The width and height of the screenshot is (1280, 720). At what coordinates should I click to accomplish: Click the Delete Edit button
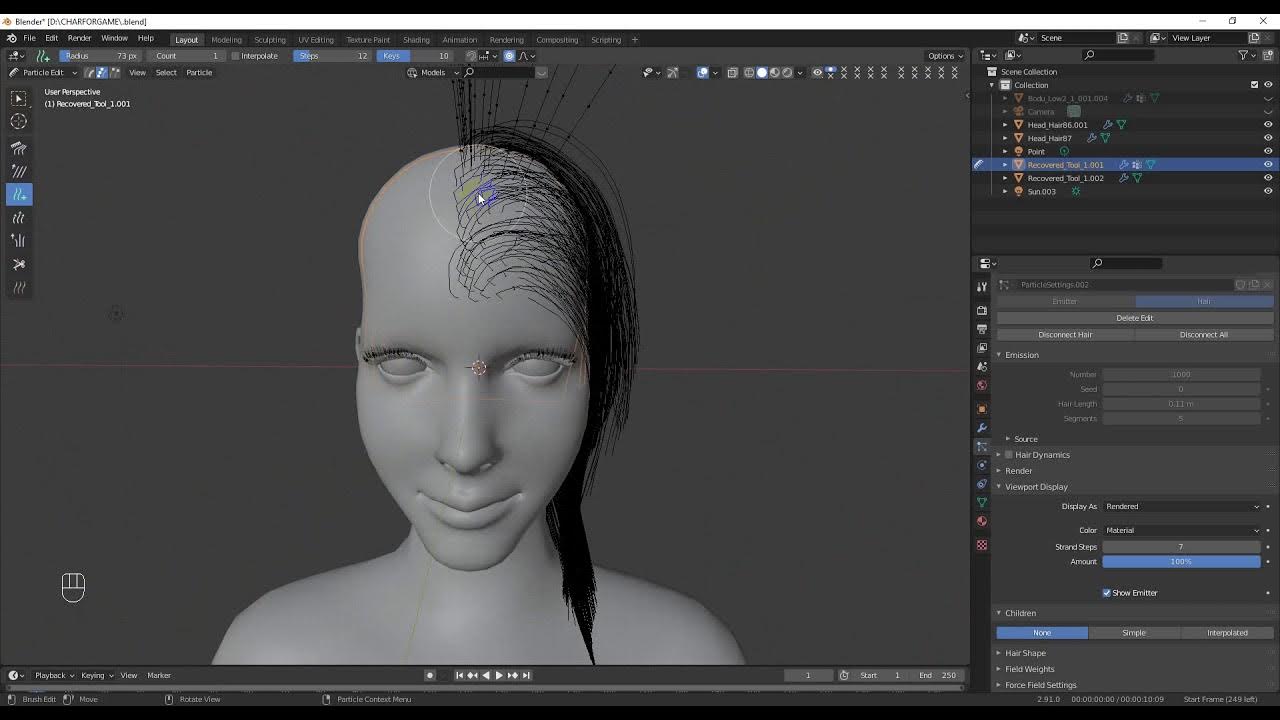1135,318
